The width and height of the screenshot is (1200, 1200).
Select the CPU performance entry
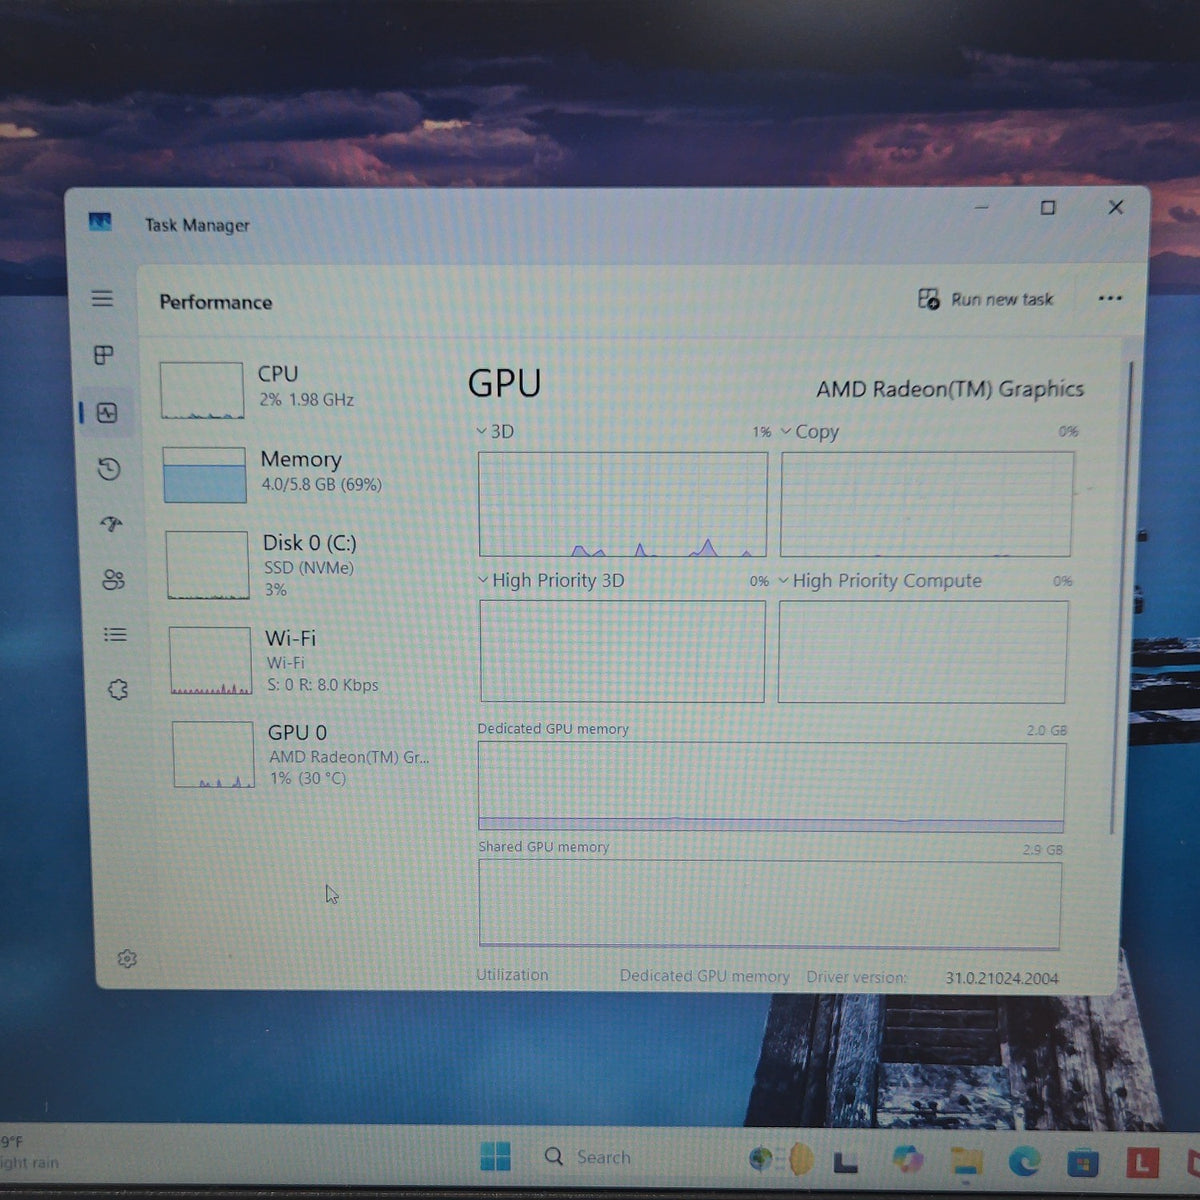click(x=300, y=389)
